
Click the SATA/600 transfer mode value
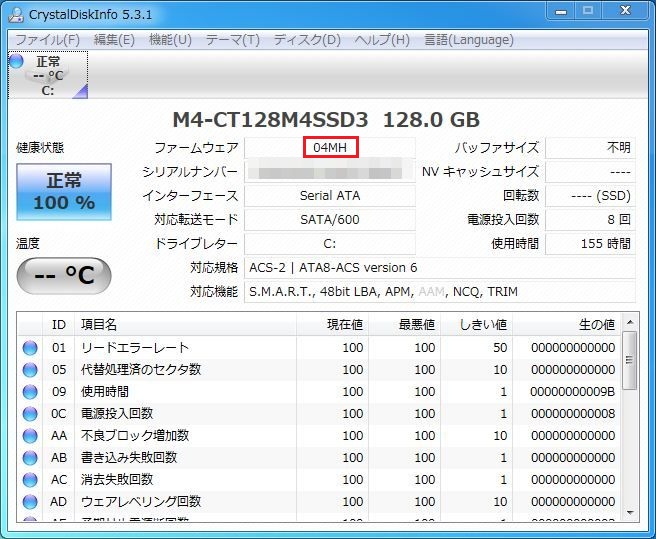330,220
